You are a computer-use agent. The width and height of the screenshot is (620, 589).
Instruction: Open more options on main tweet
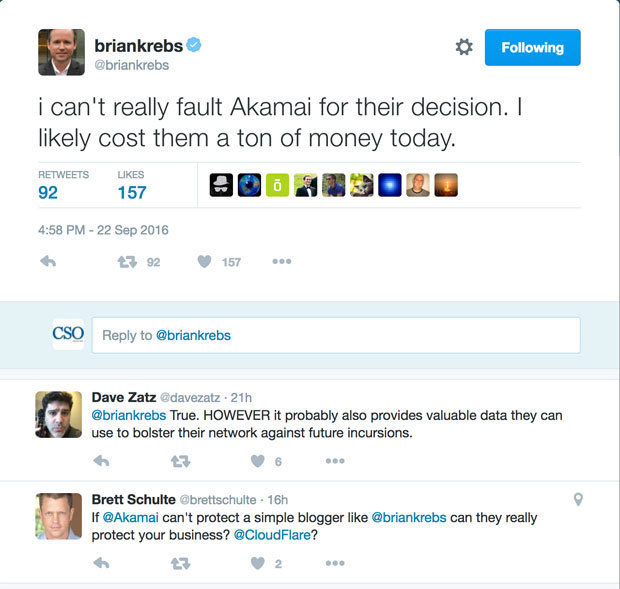(282, 262)
